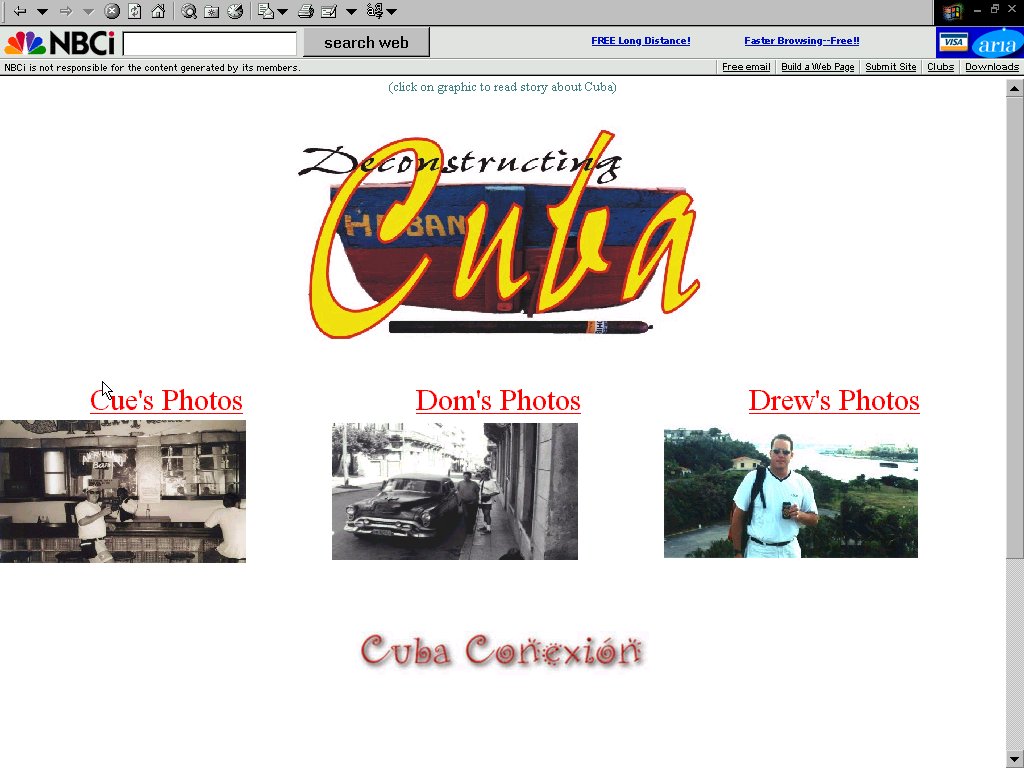Open the Drew's Photos link
This screenshot has height=768, width=1024.
click(833, 401)
